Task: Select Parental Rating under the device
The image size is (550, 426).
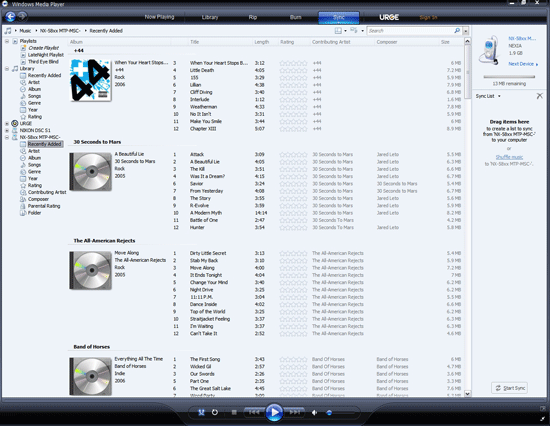Action: point(44,206)
